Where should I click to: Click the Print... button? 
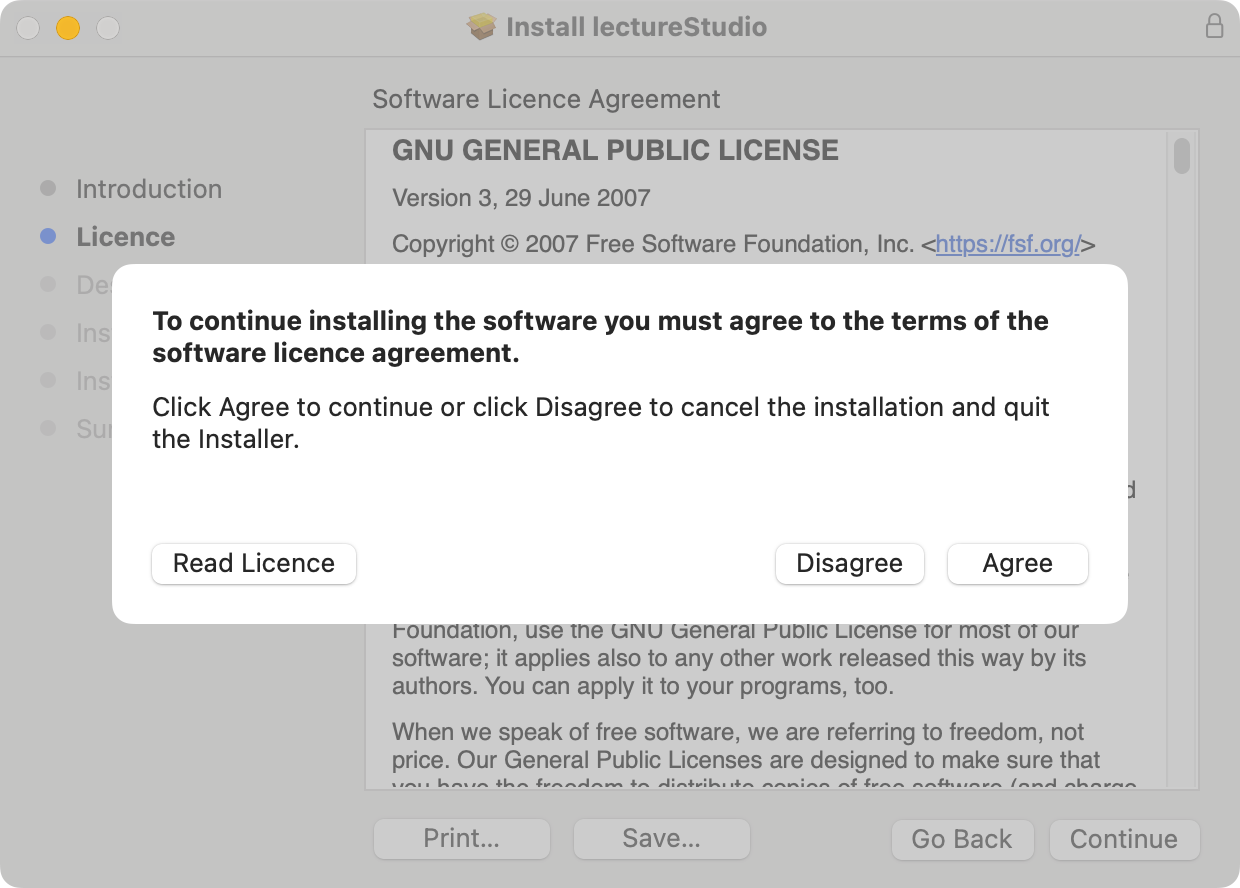pyautogui.click(x=461, y=839)
